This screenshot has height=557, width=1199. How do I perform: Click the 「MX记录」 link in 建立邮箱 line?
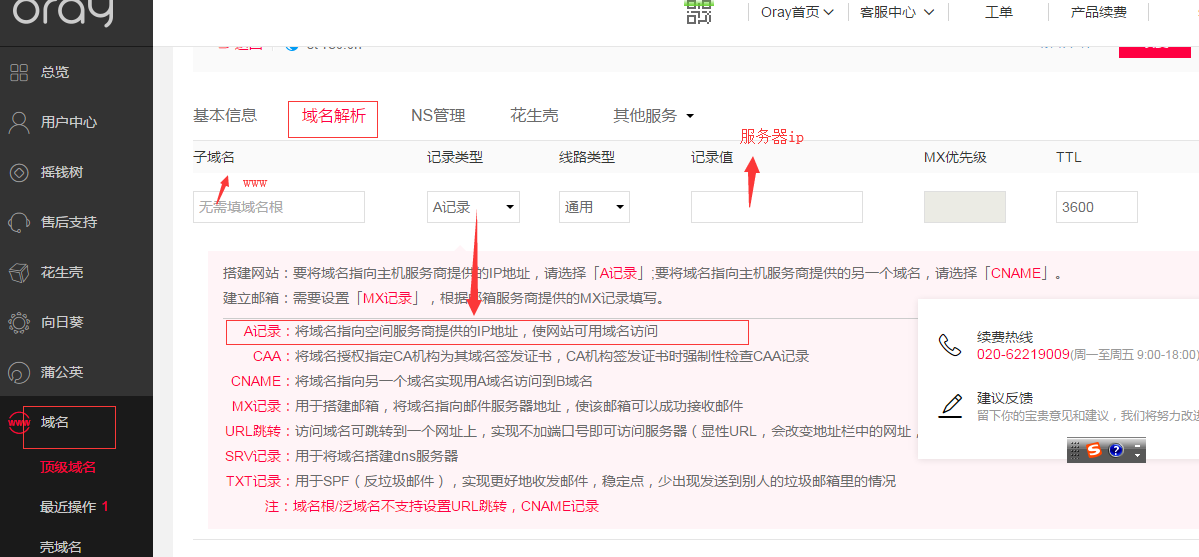click(387, 298)
